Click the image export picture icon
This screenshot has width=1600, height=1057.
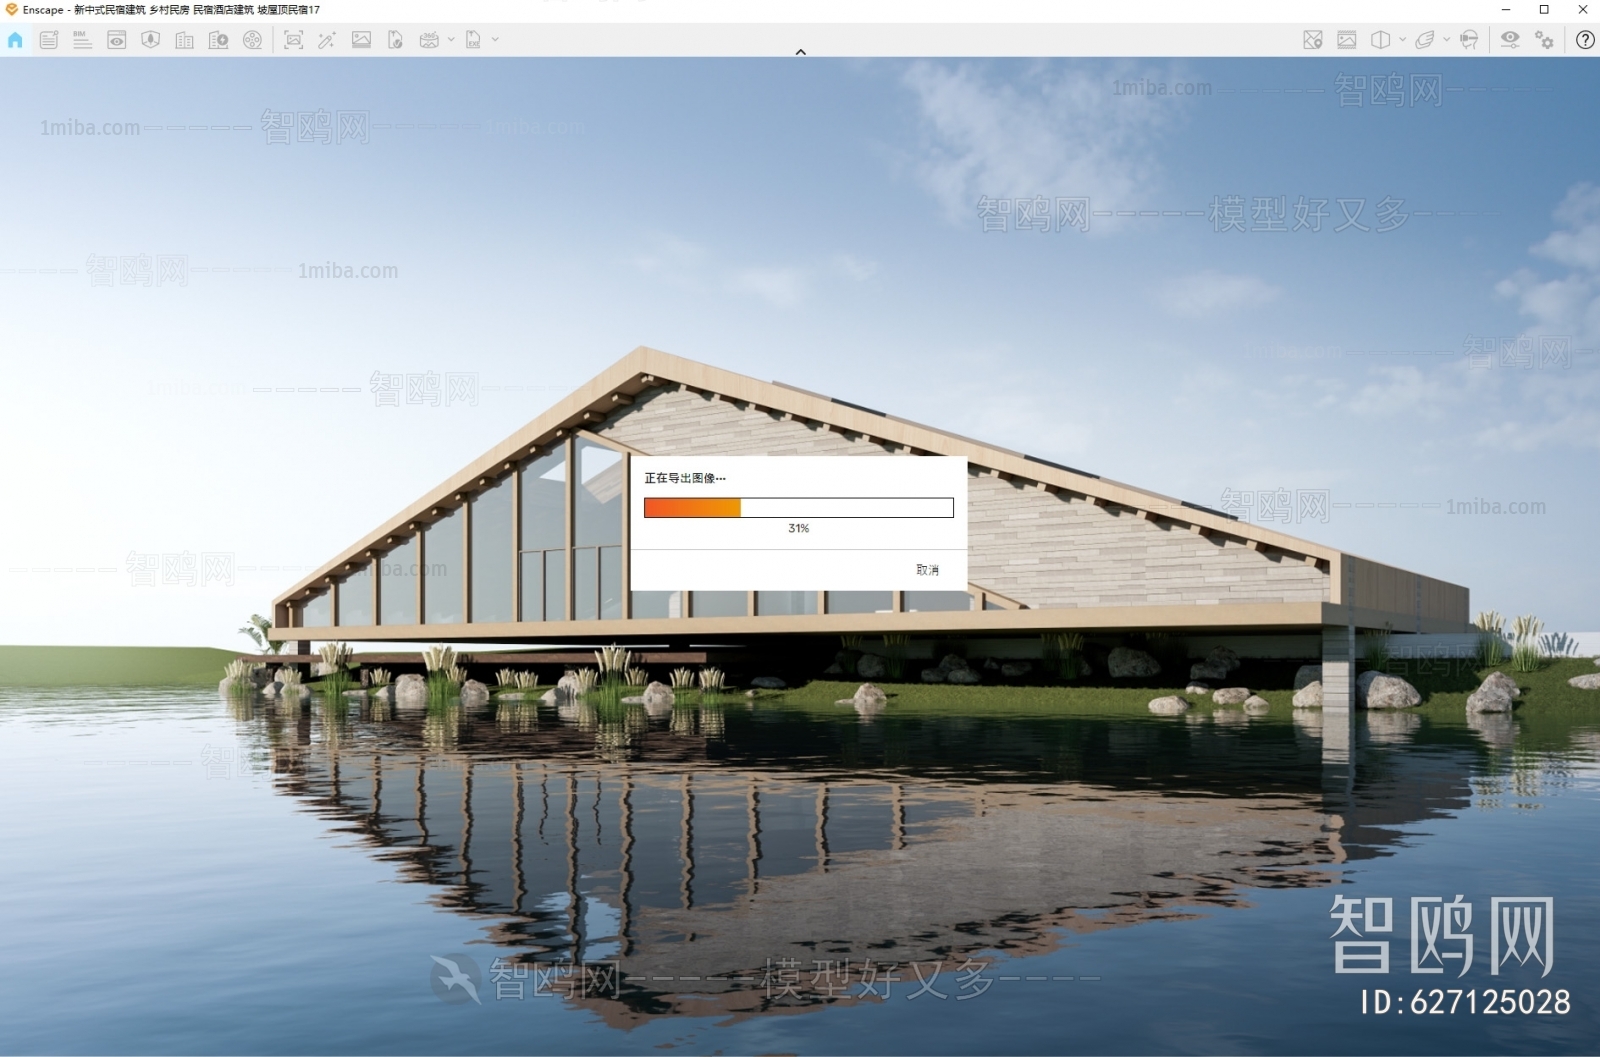pos(361,40)
